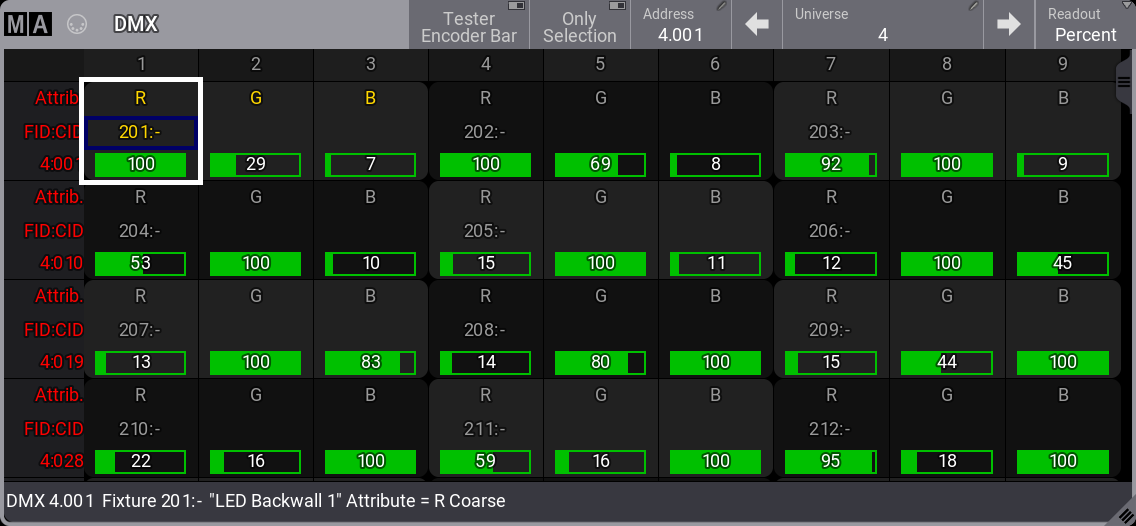
Task: Click B value 83 for fixture 207
Action: point(371,362)
